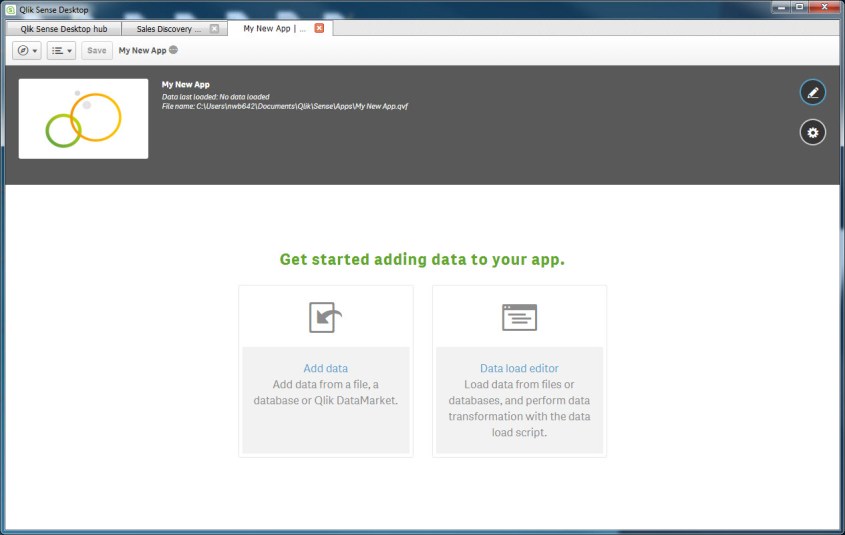Open the list view menu dropdown
Screen dimensions: 845x535
[61, 51]
